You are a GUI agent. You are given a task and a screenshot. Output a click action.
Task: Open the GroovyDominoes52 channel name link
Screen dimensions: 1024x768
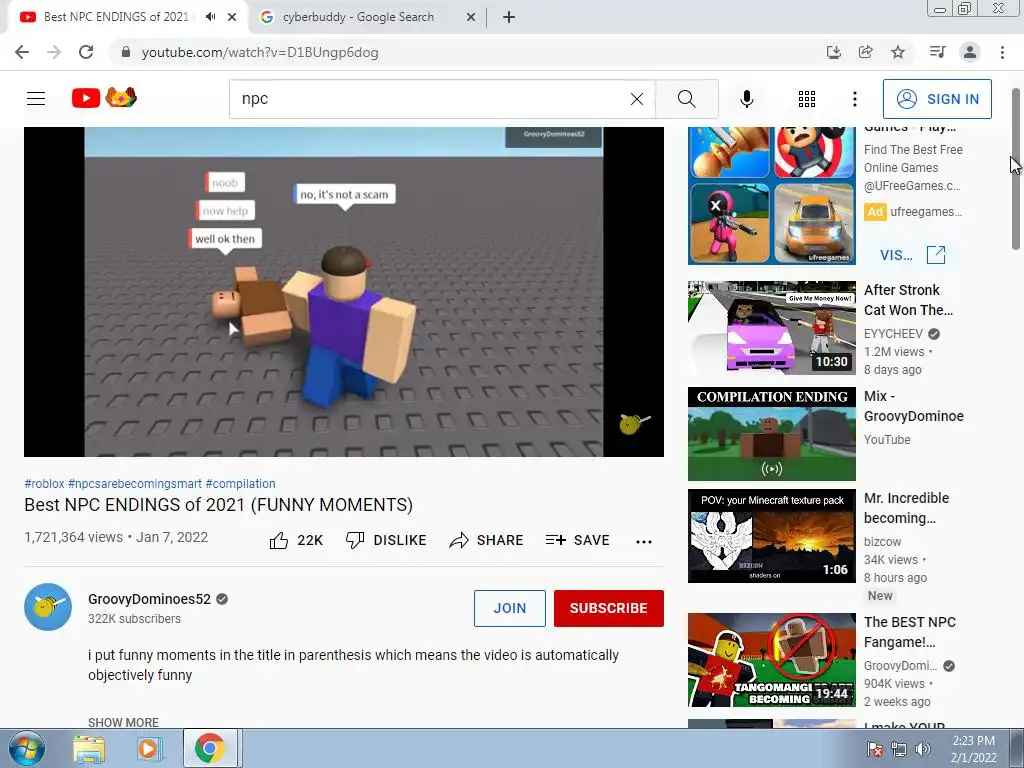(150, 599)
